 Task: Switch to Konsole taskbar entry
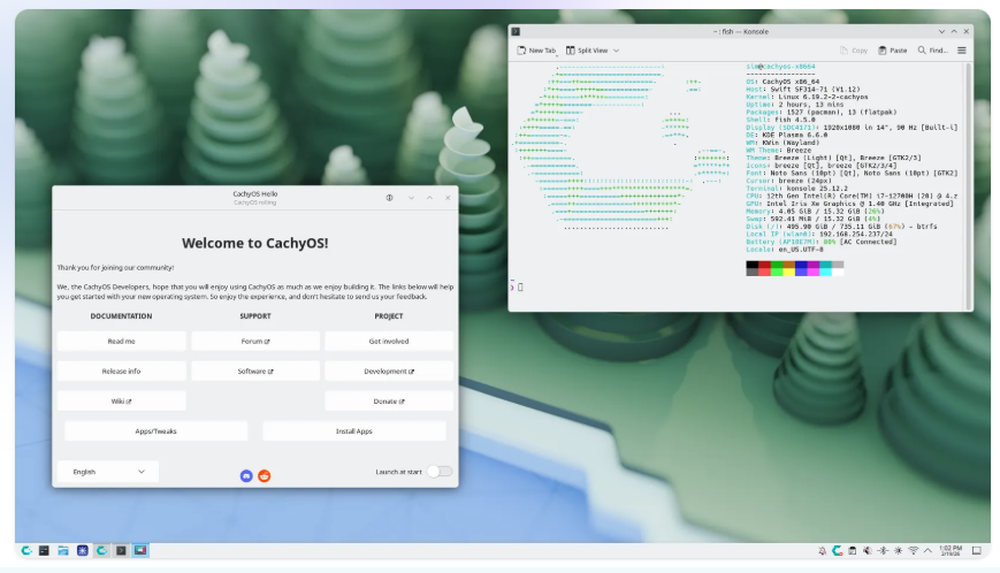coord(121,550)
